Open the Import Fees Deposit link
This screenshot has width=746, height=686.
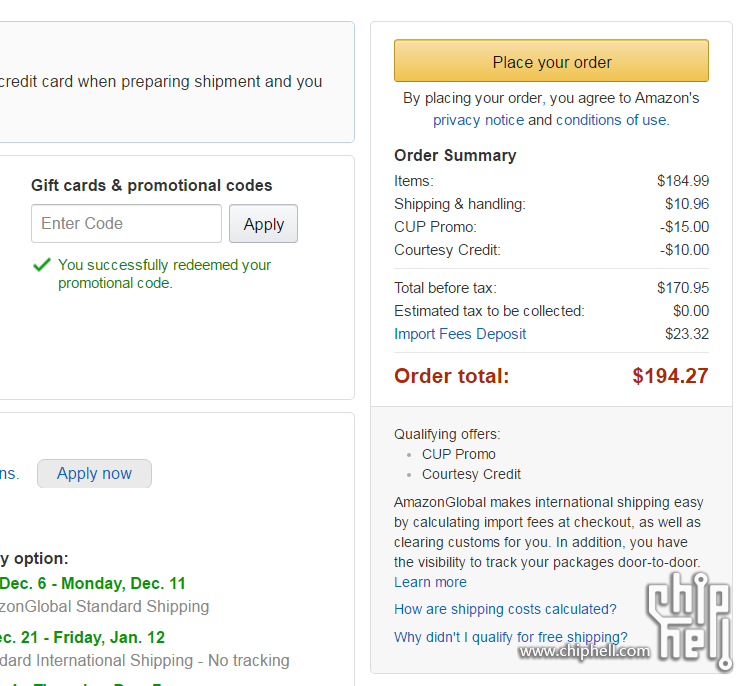tap(460, 334)
